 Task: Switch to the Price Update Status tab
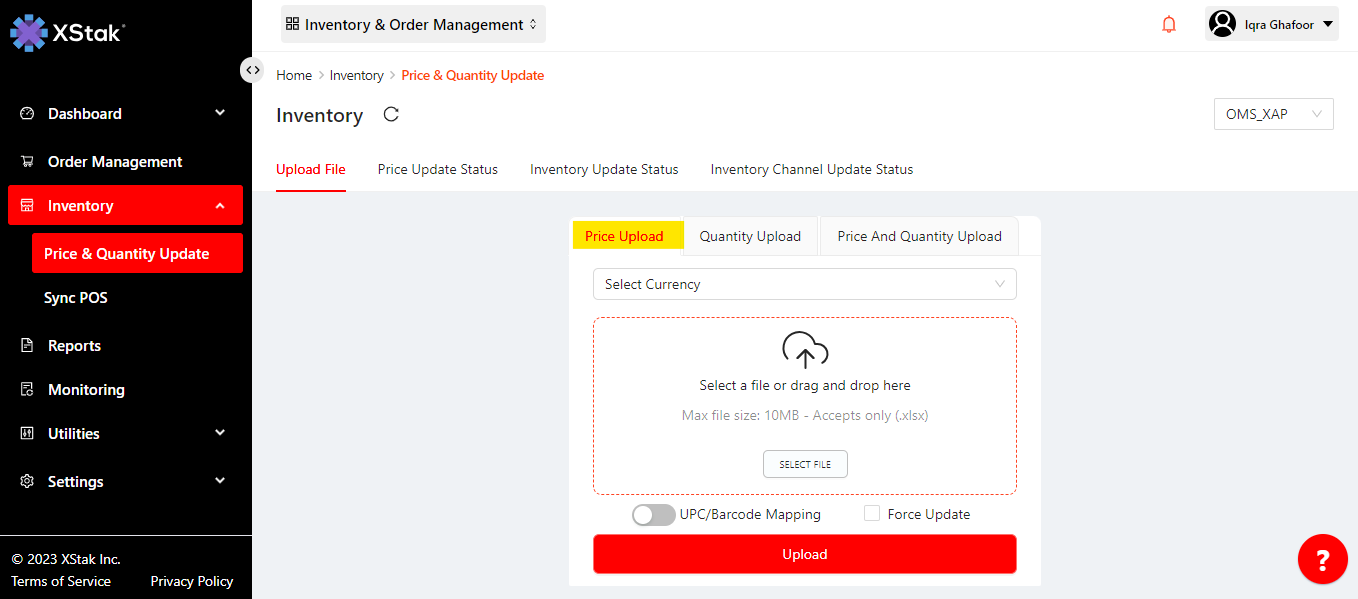[437, 170]
